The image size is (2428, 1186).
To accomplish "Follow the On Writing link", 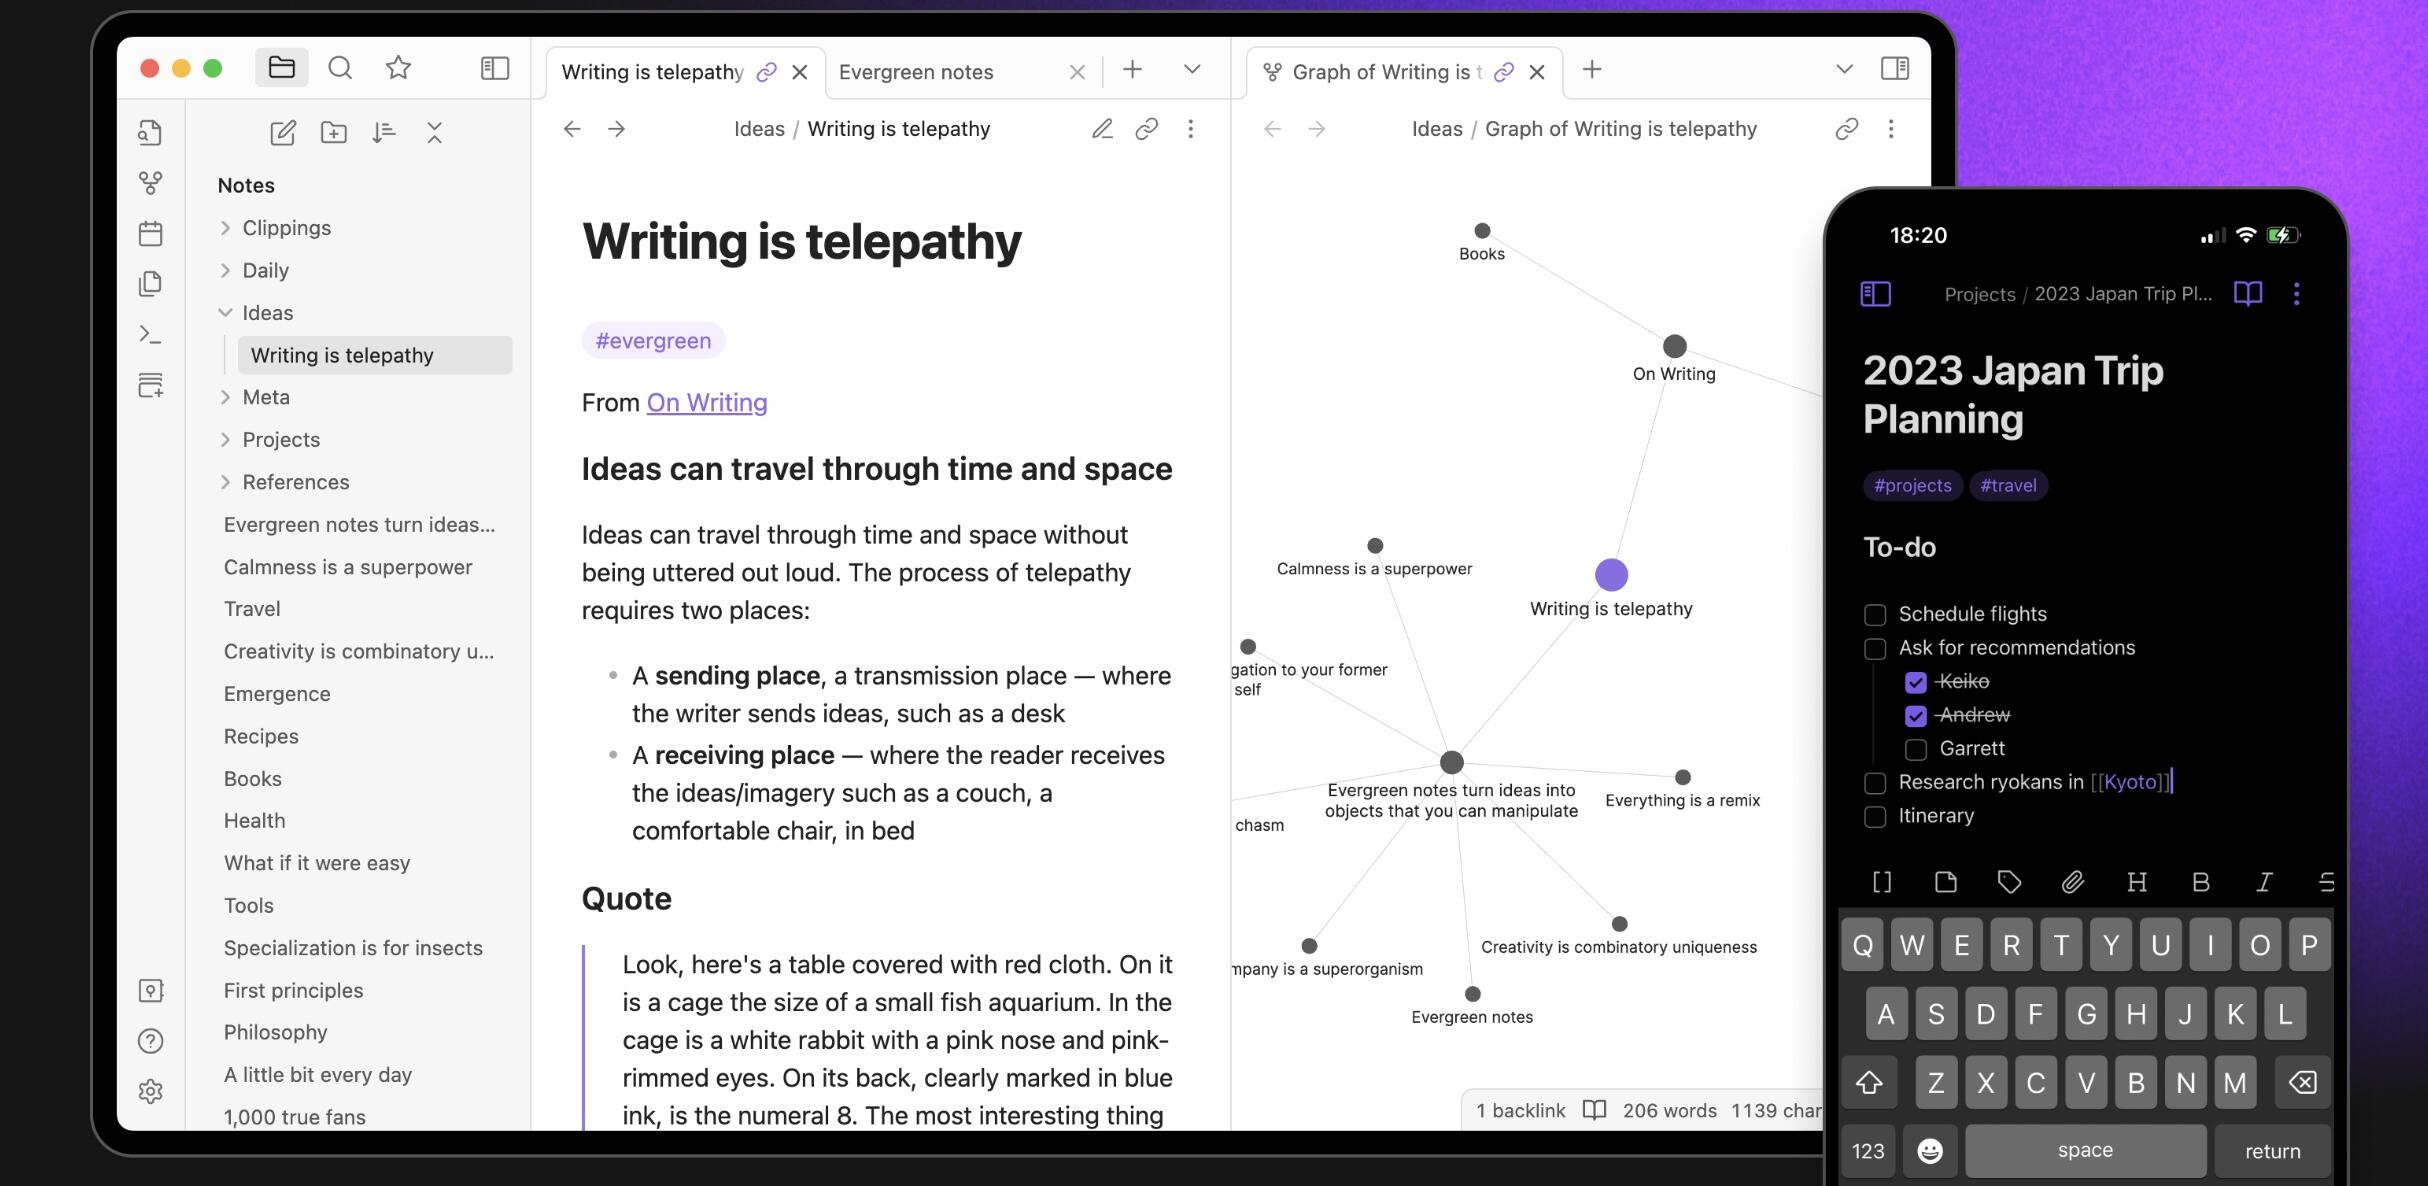I will click(x=707, y=403).
